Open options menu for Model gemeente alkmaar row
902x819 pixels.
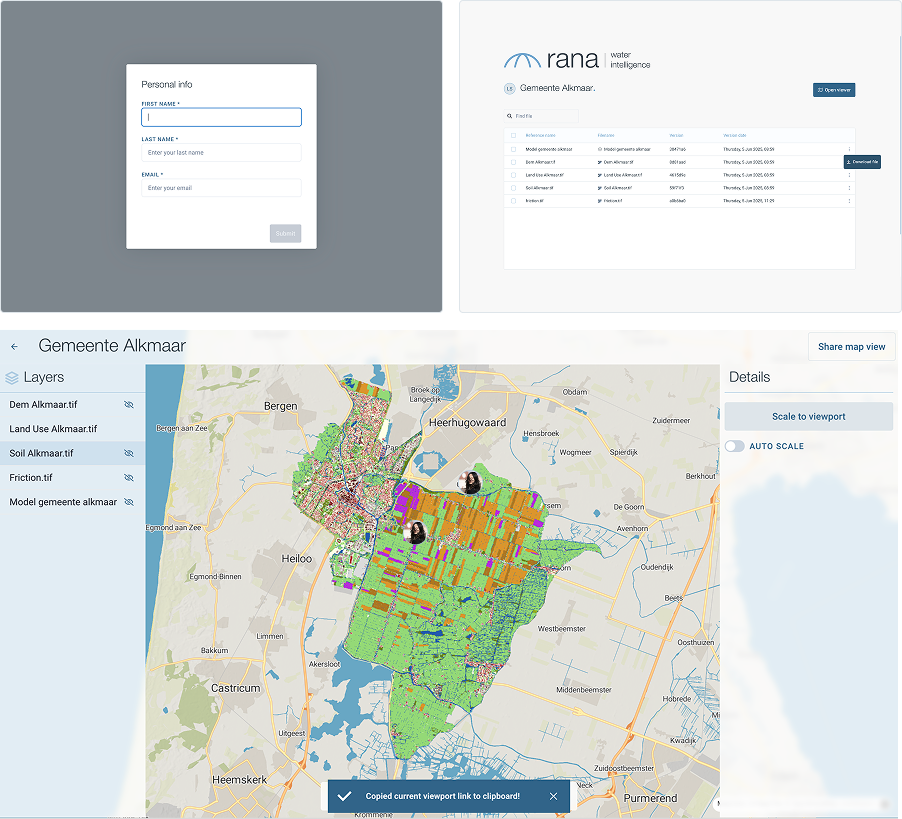[x=849, y=149]
